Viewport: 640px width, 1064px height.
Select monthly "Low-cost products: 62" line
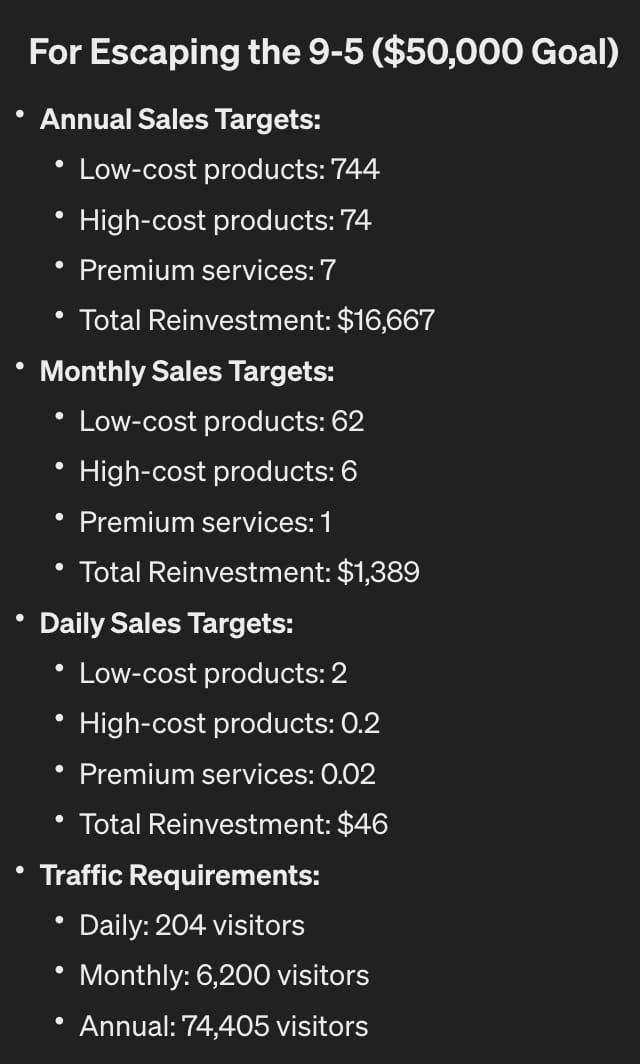(x=221, y=422)
